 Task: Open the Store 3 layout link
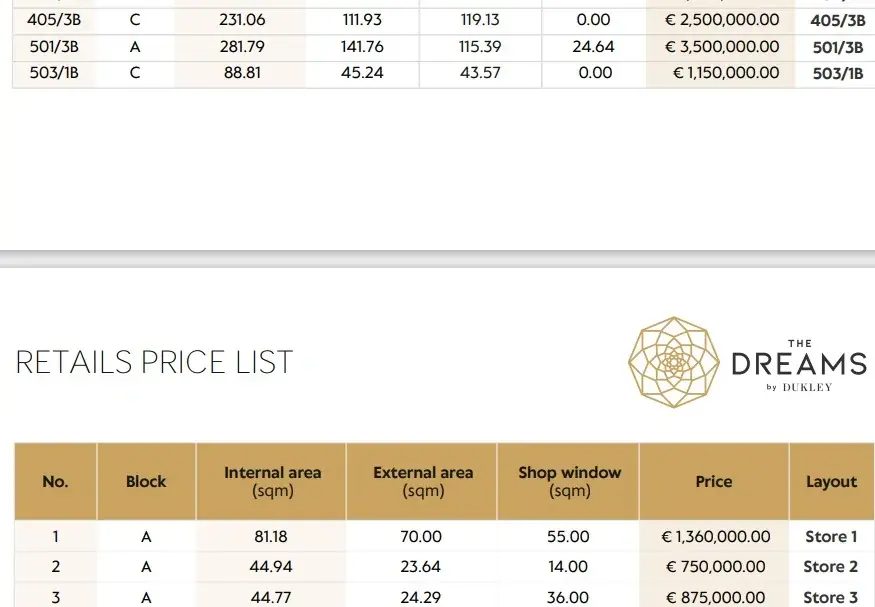[x=831, y=597]
